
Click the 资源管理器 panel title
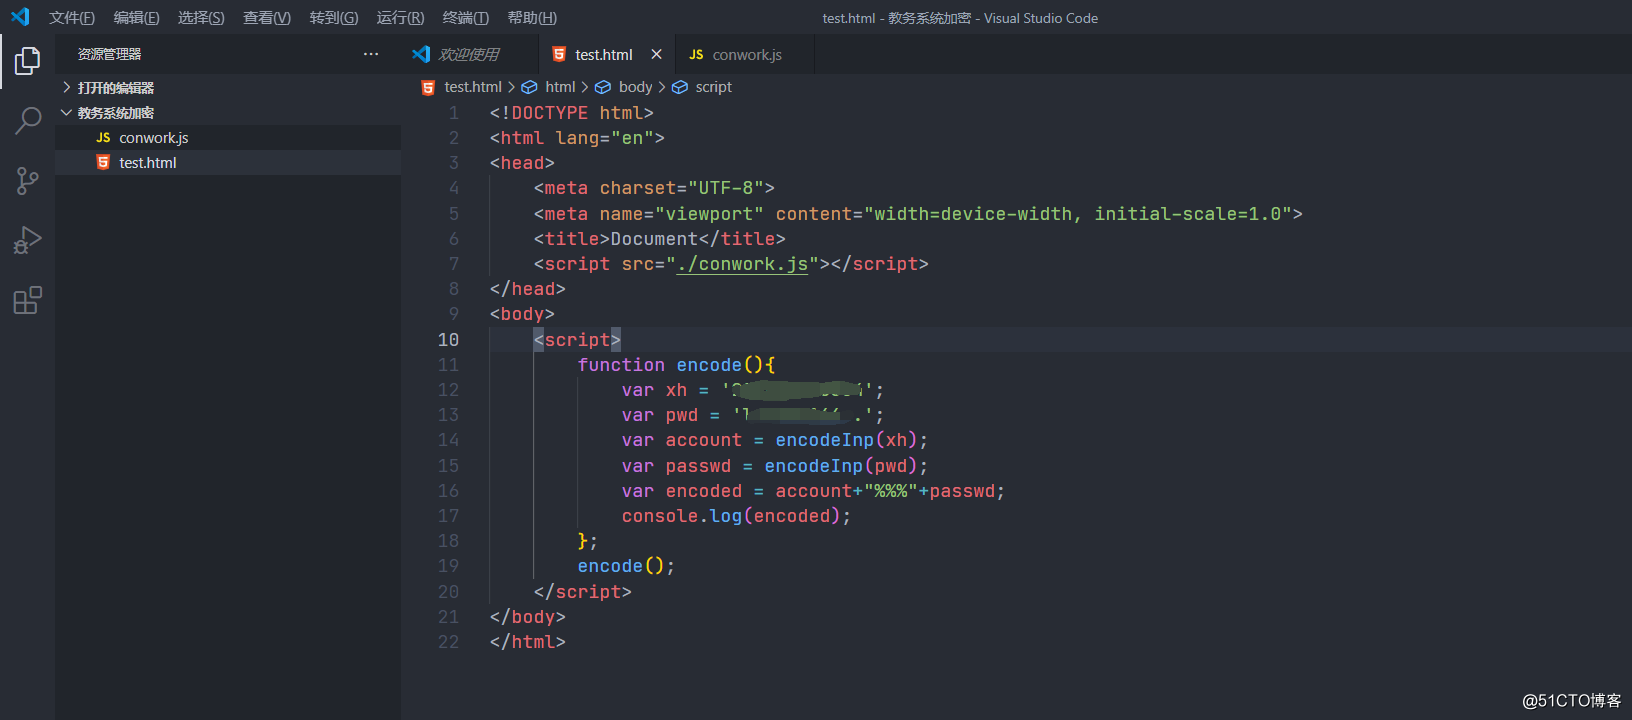109,54
